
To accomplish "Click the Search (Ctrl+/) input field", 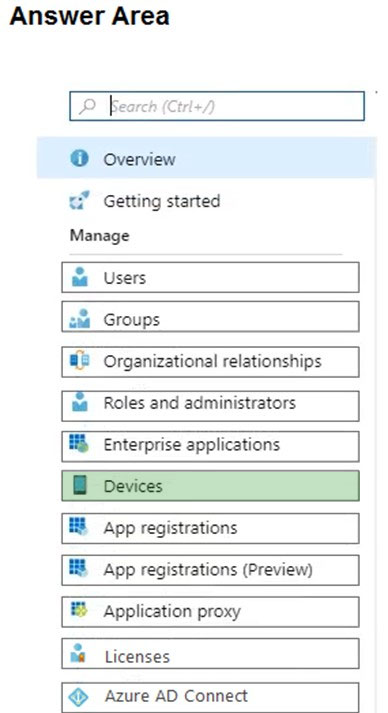I will [x=217, y=106].
